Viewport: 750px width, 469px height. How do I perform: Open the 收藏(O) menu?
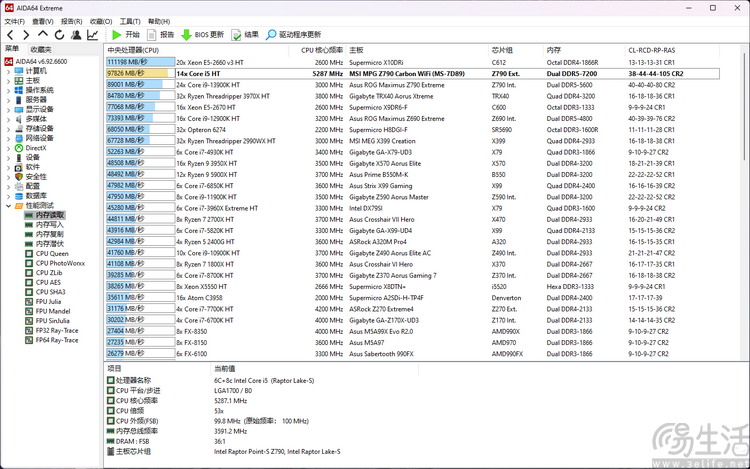pos(101,22)
